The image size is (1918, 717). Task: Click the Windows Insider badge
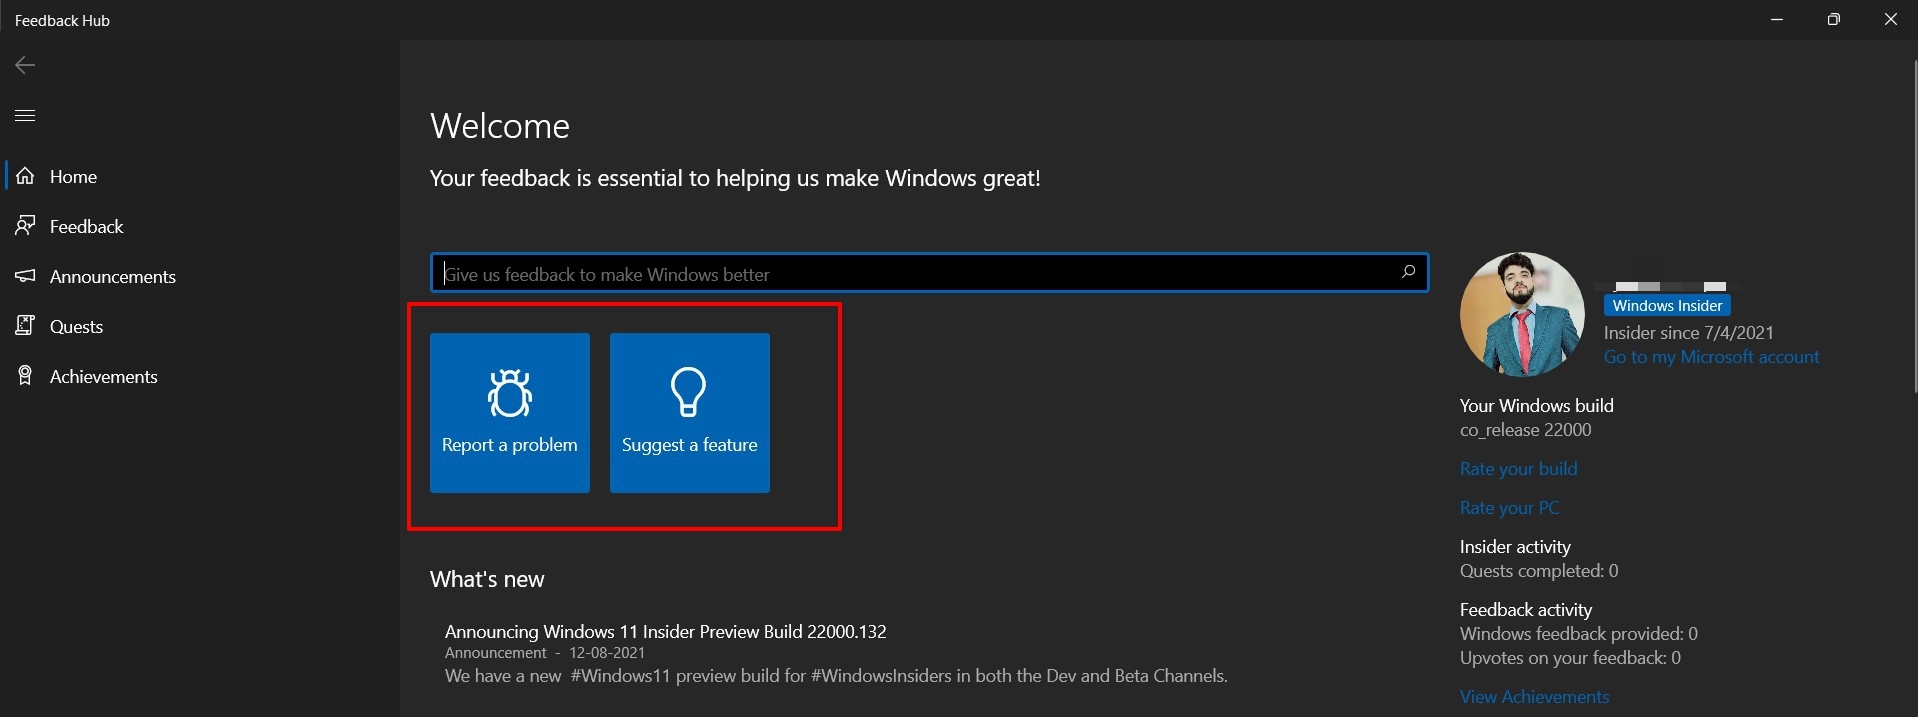[1667, 306]
